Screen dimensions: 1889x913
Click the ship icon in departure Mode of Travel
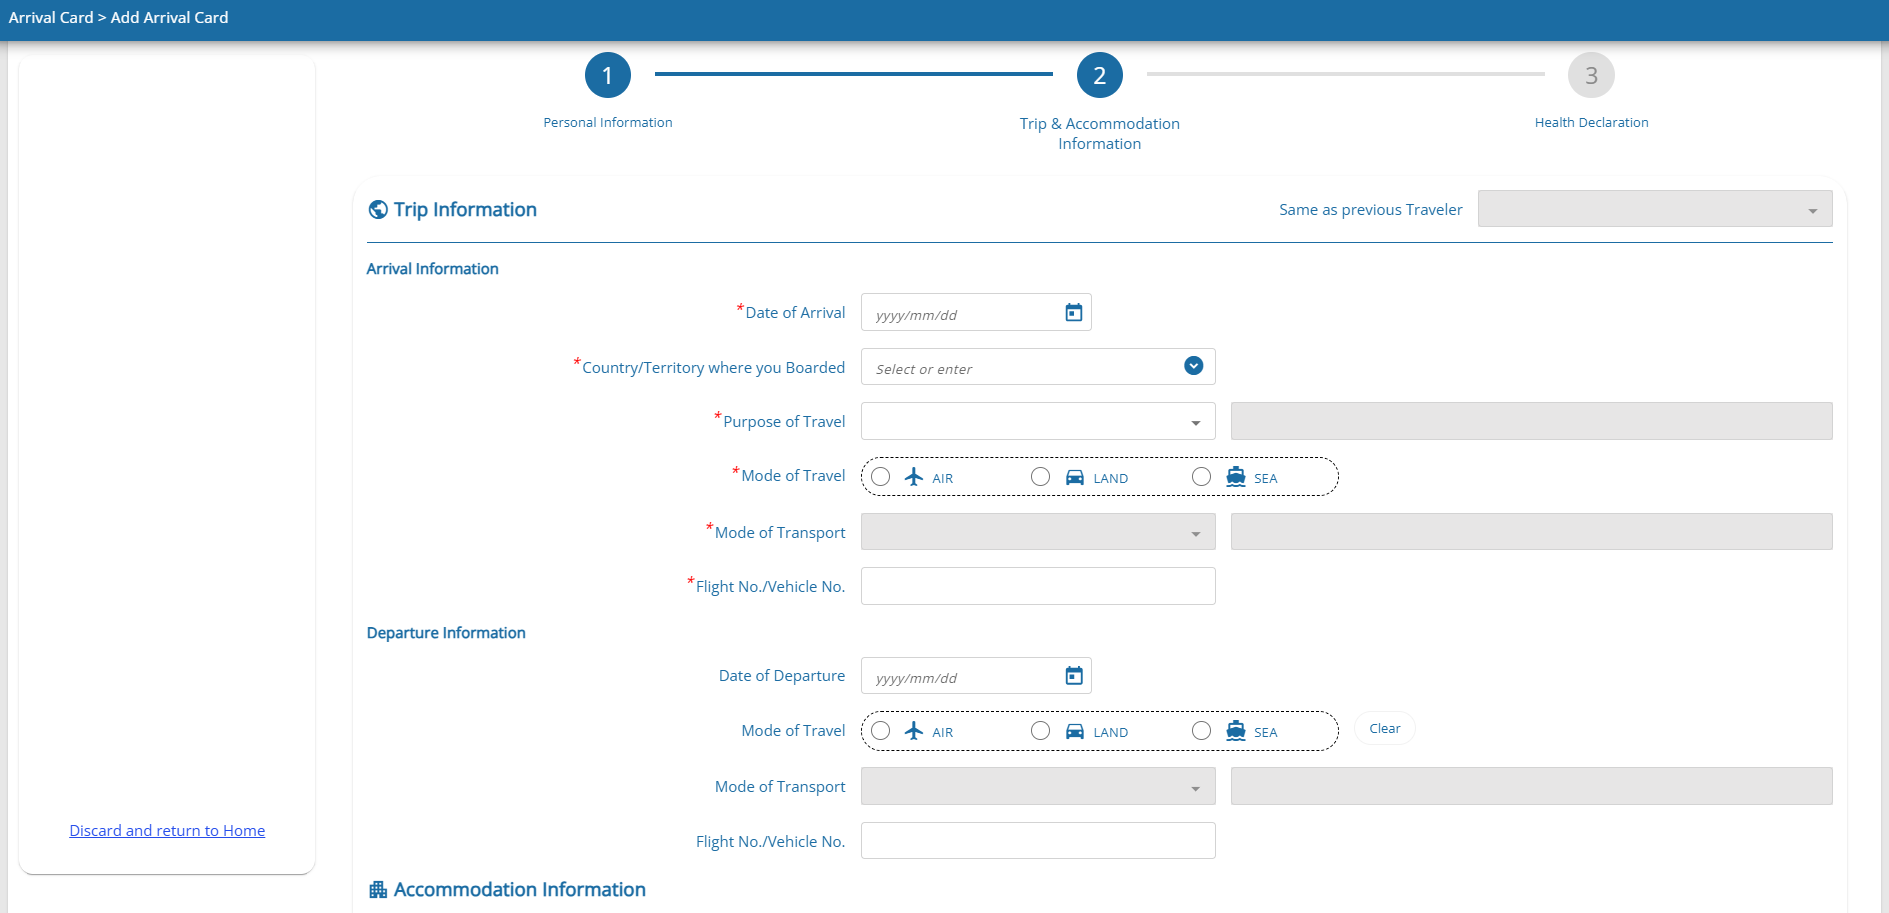[x=1236, y=731]
